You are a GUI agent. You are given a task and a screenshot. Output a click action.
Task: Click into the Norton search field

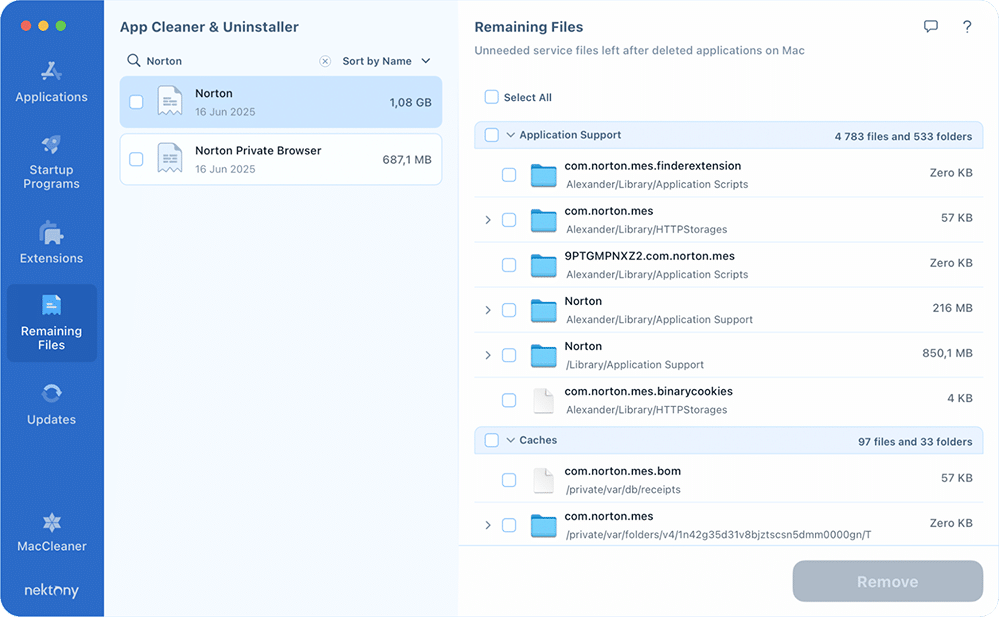[229, 61]
